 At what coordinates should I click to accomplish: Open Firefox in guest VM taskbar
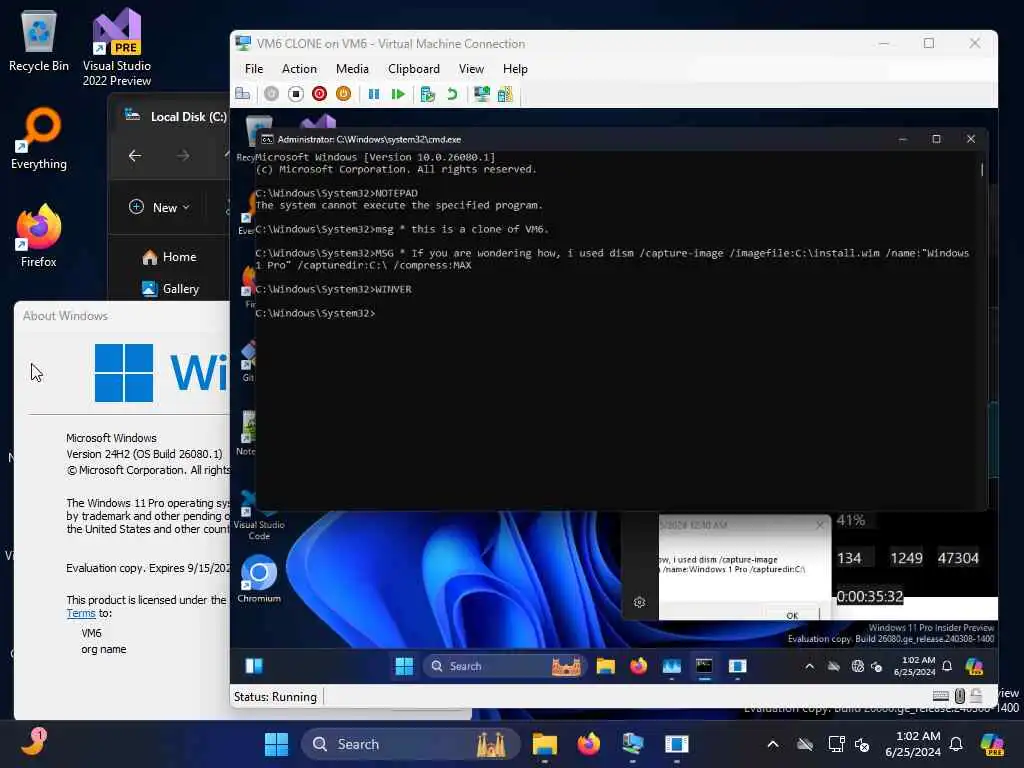638,666
